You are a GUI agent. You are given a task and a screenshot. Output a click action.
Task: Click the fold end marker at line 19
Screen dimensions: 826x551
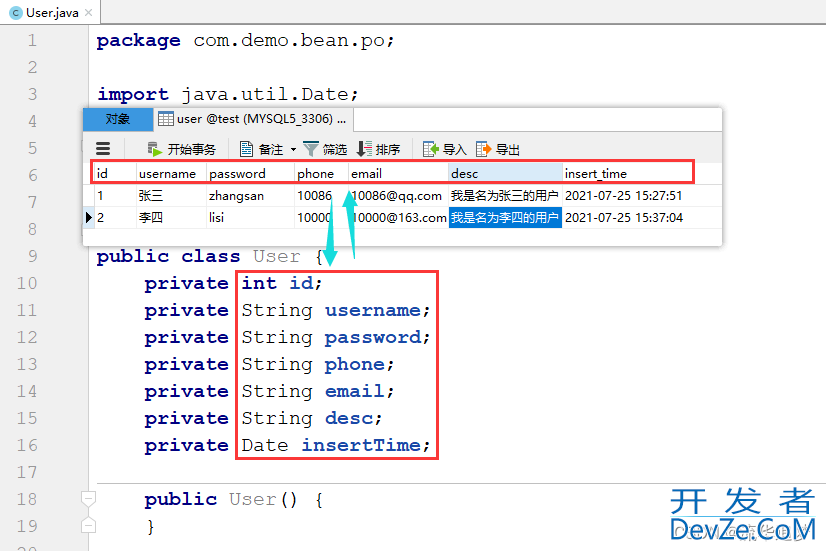pyautogui.click(x=88, y=525)
